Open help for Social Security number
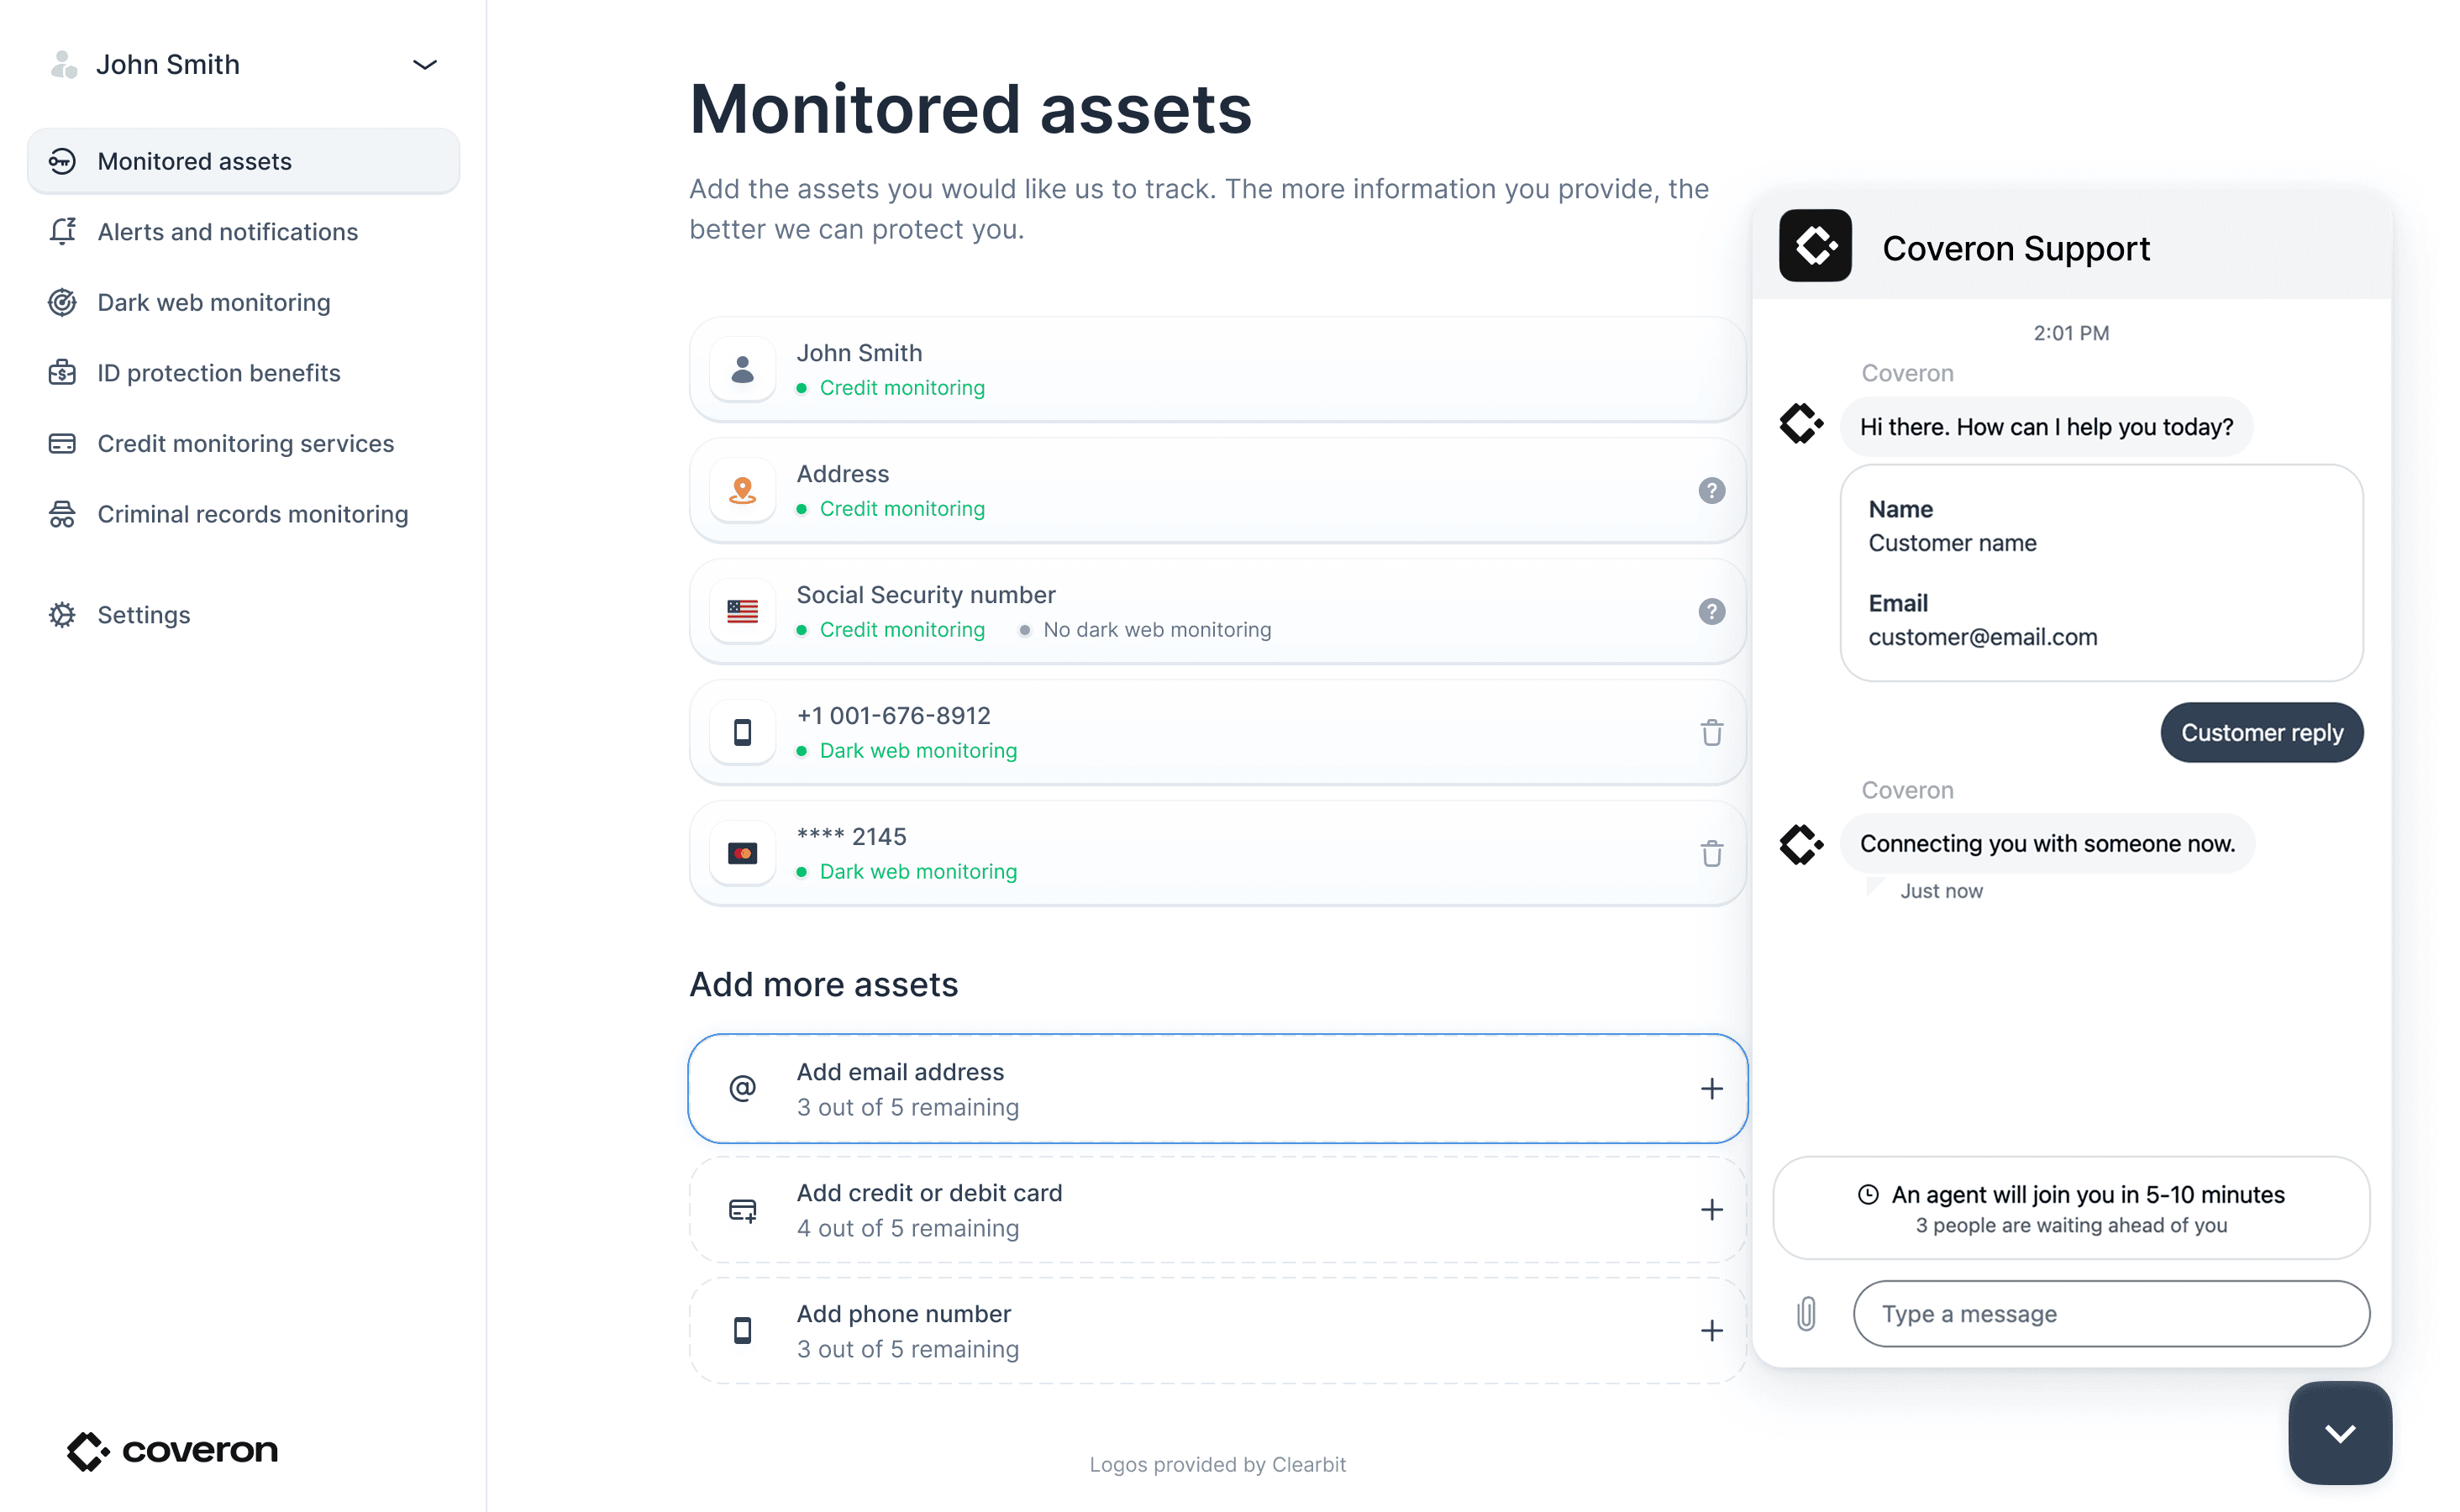The image size is (2460, 1512). point(1712,612)
